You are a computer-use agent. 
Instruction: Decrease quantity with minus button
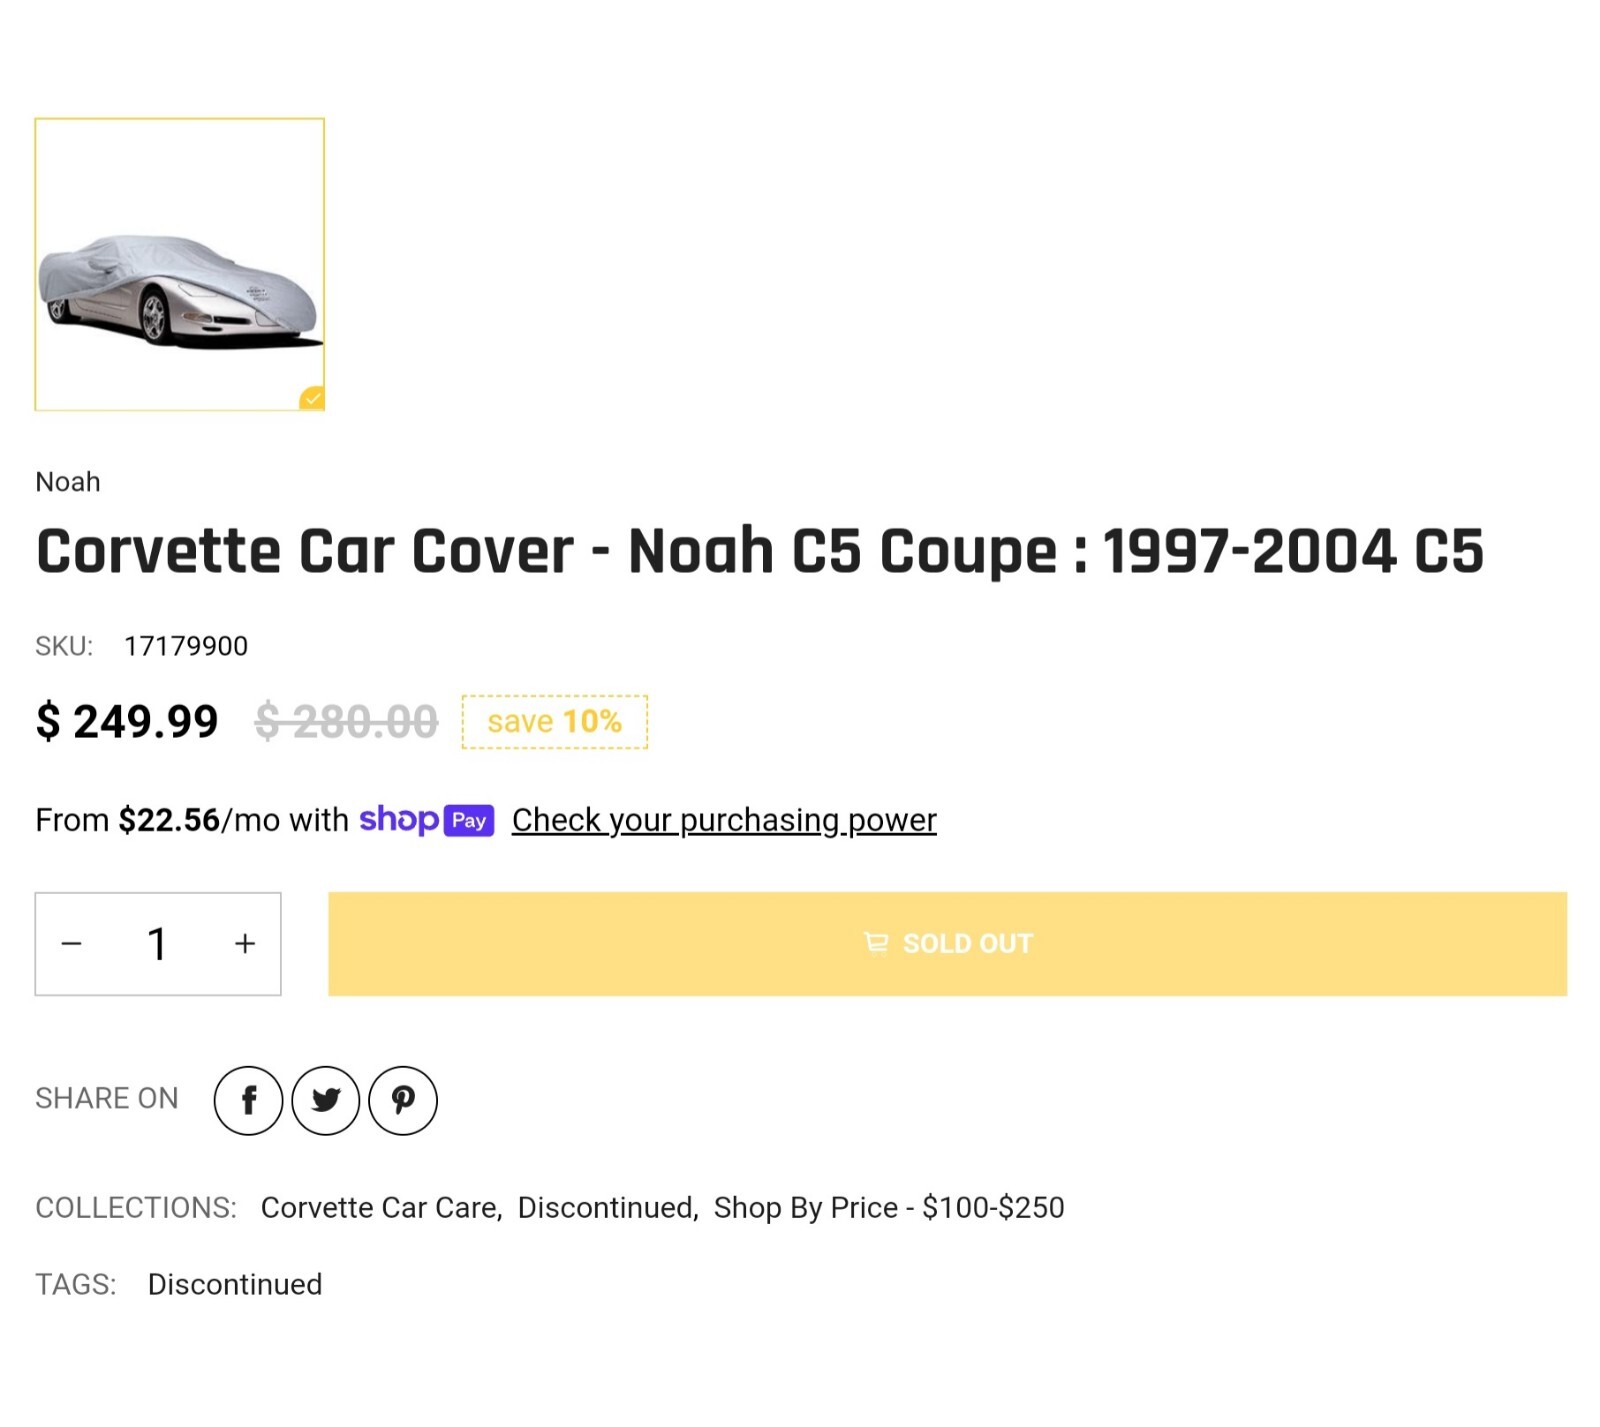point(71,943)
